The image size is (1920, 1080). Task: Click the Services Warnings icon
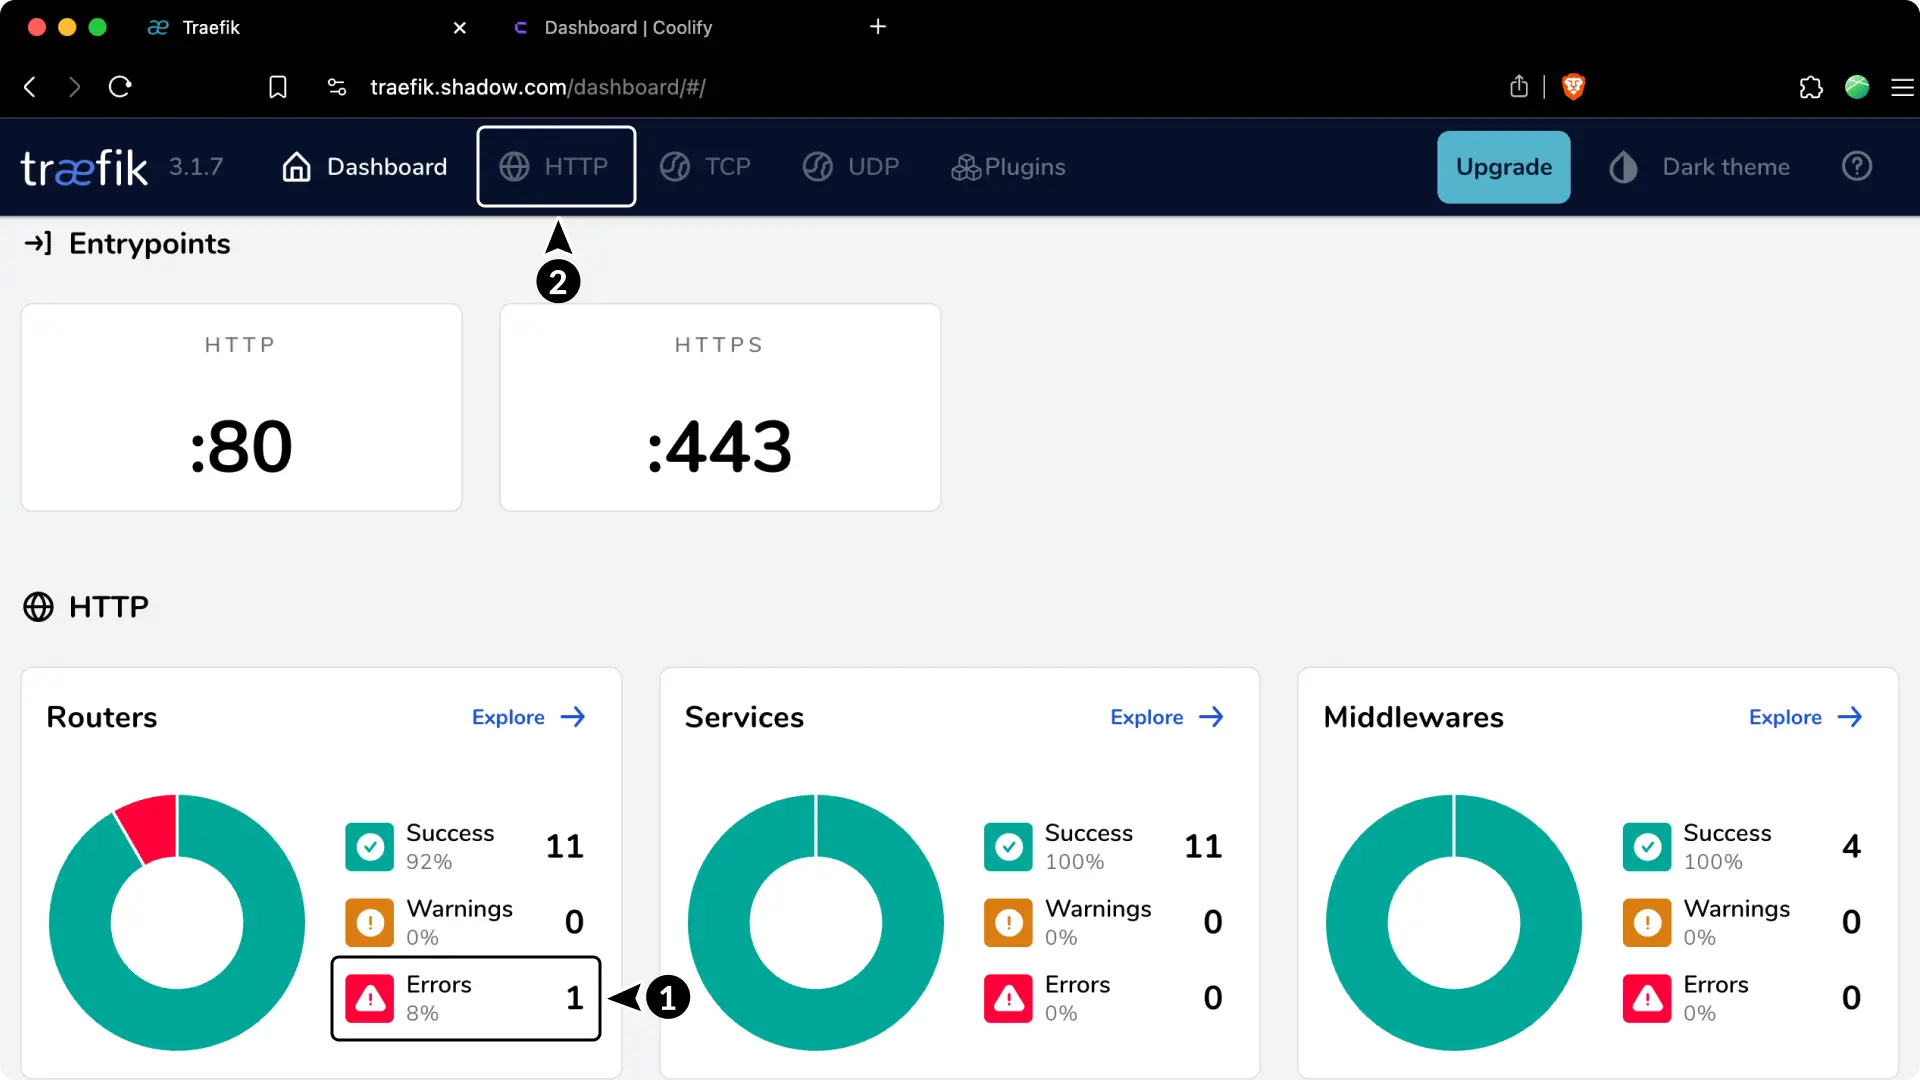coord(1008,922)
